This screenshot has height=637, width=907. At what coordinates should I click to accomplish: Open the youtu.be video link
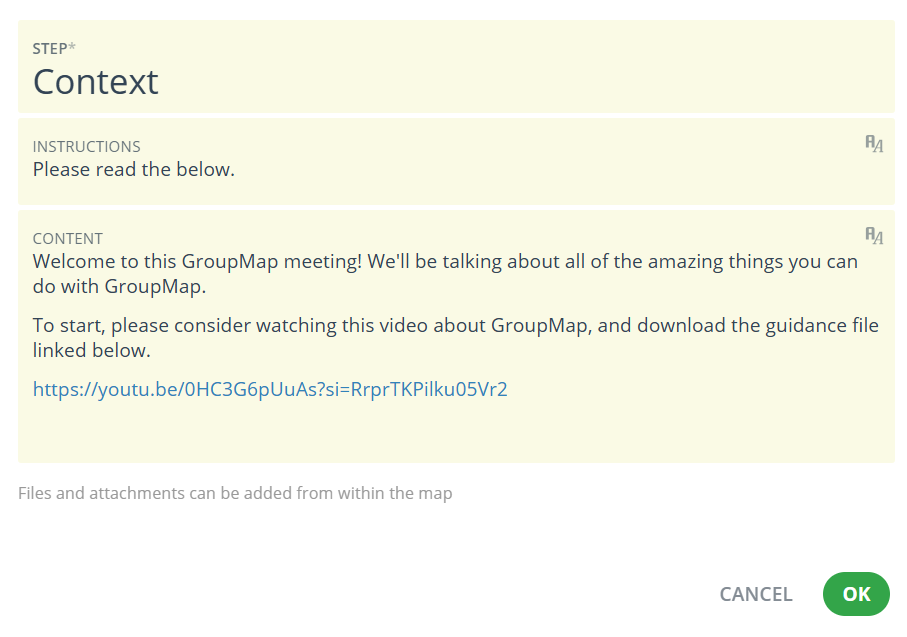270,389
